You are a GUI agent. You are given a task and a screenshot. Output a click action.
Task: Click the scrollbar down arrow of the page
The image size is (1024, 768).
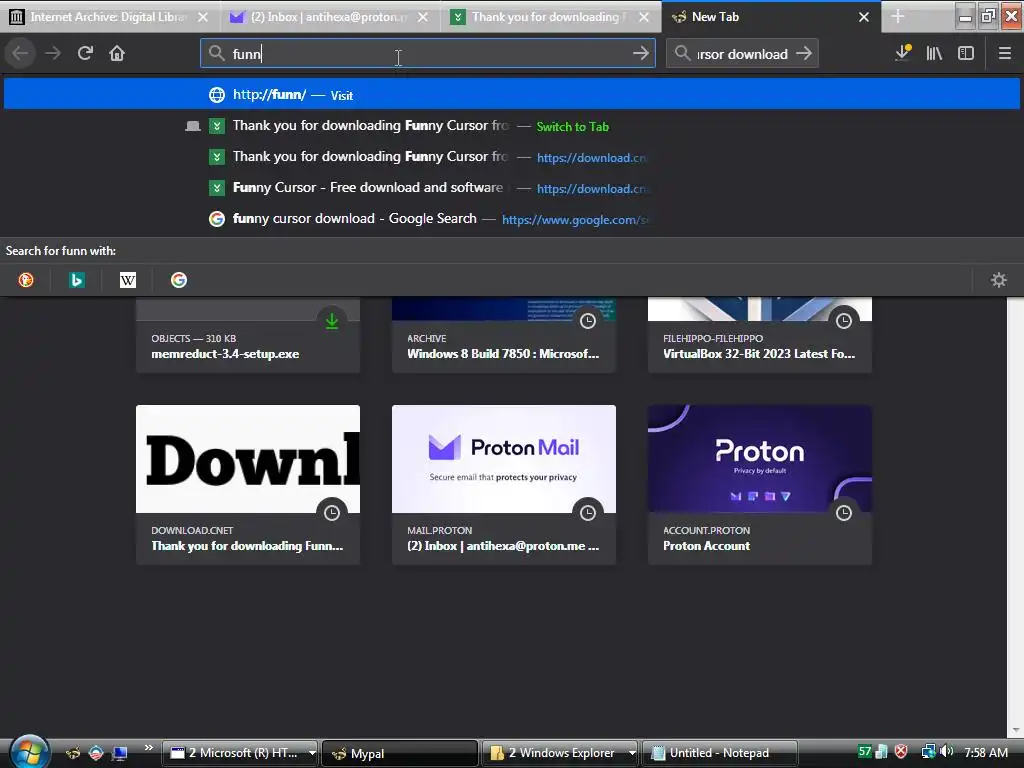click(x=1016, y=730)
